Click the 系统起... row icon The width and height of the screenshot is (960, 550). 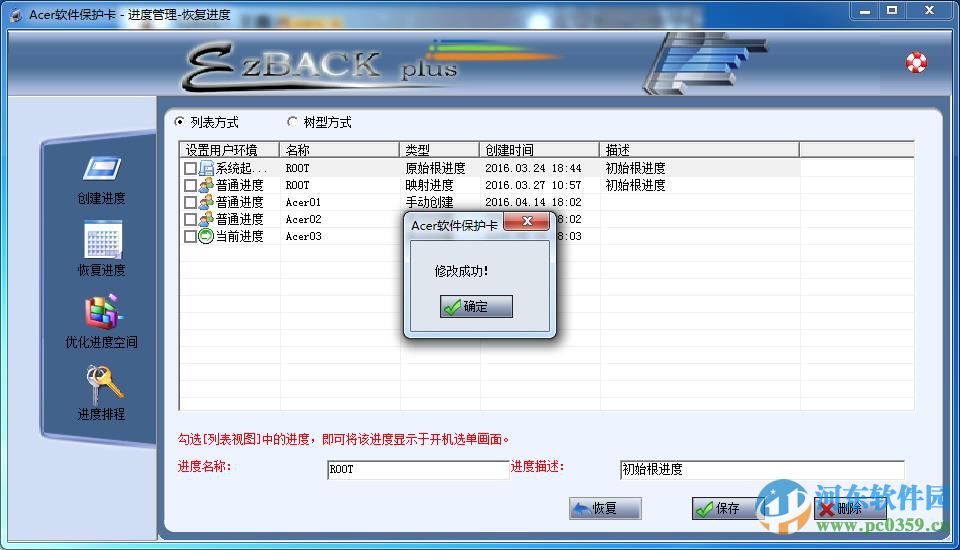(206, 168)
